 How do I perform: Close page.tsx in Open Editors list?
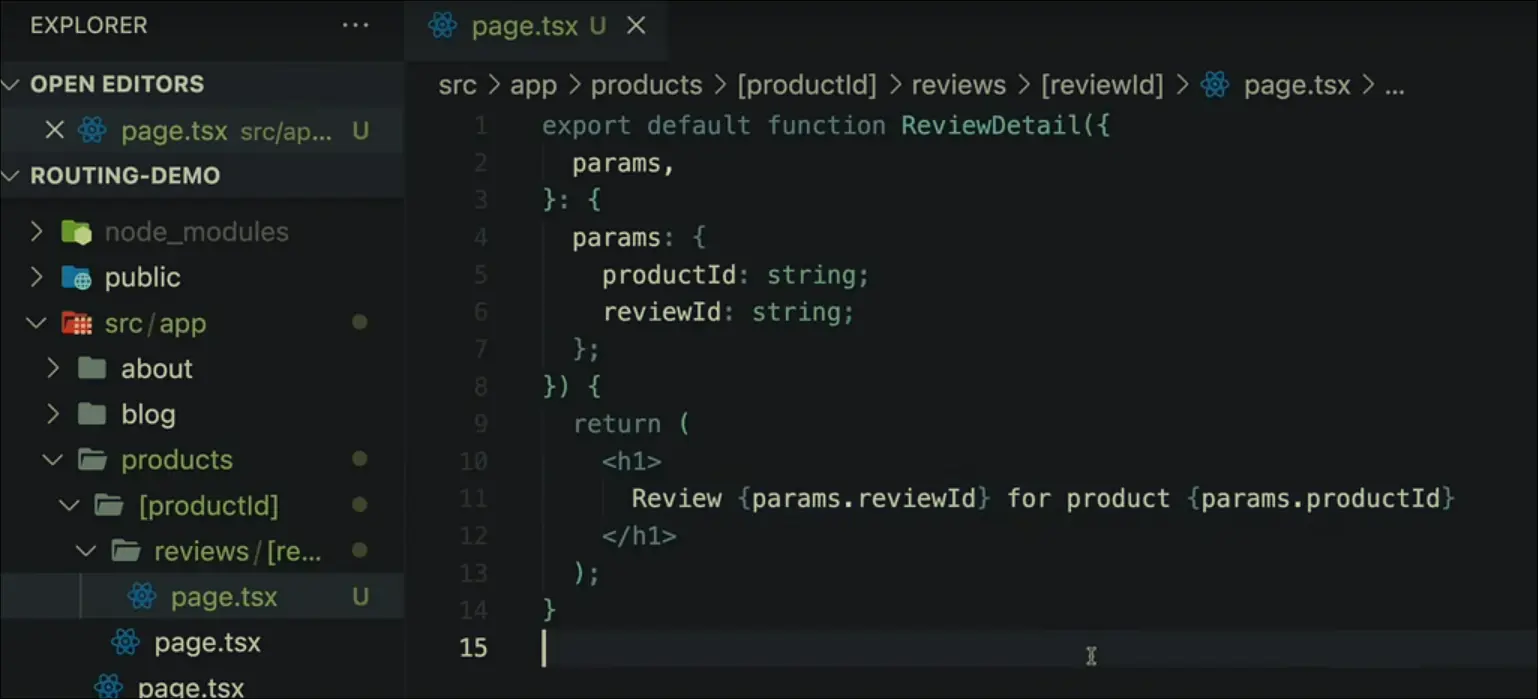point(55,131)
